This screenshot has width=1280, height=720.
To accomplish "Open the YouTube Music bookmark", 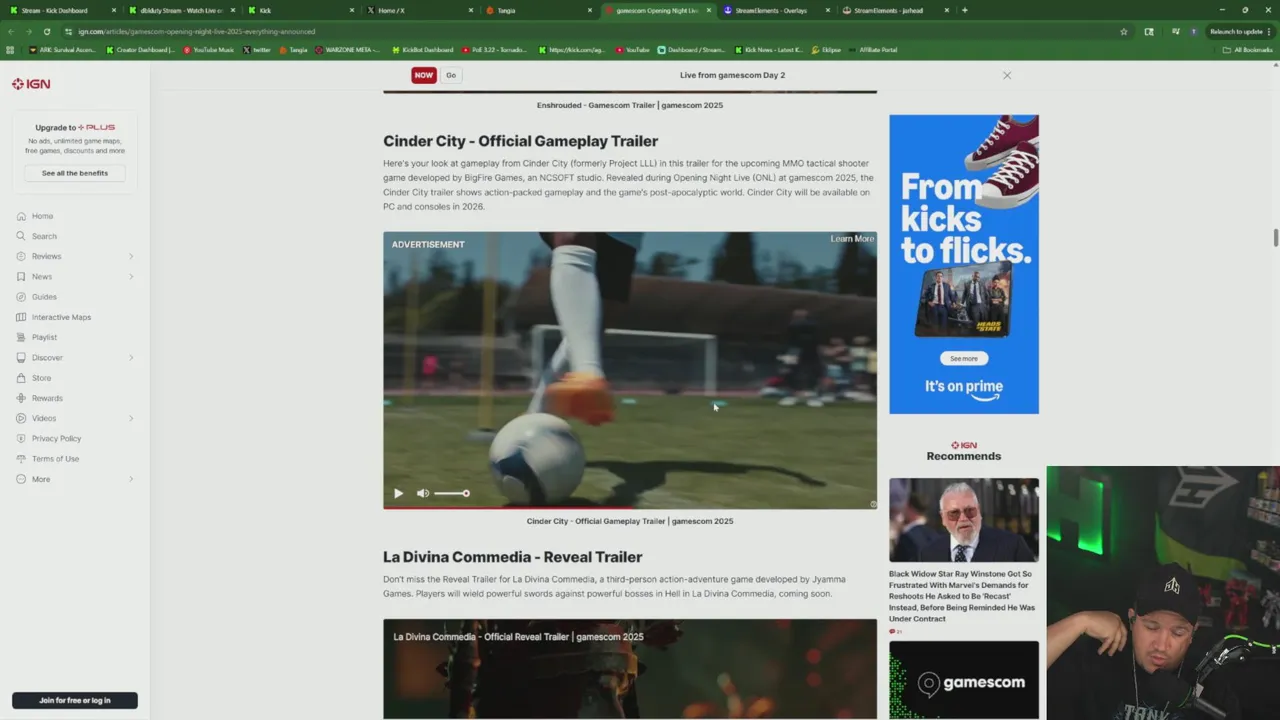I will pyautogui.click(x=208, y=49).
